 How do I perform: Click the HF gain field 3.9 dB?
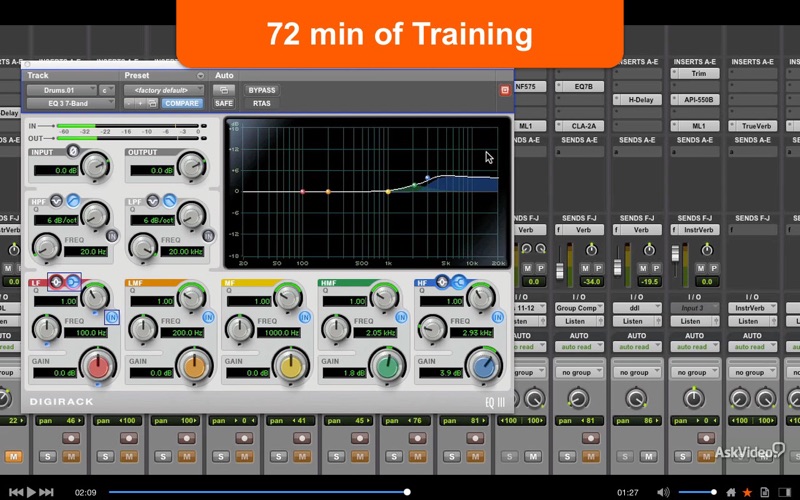[x=441, y=373]
